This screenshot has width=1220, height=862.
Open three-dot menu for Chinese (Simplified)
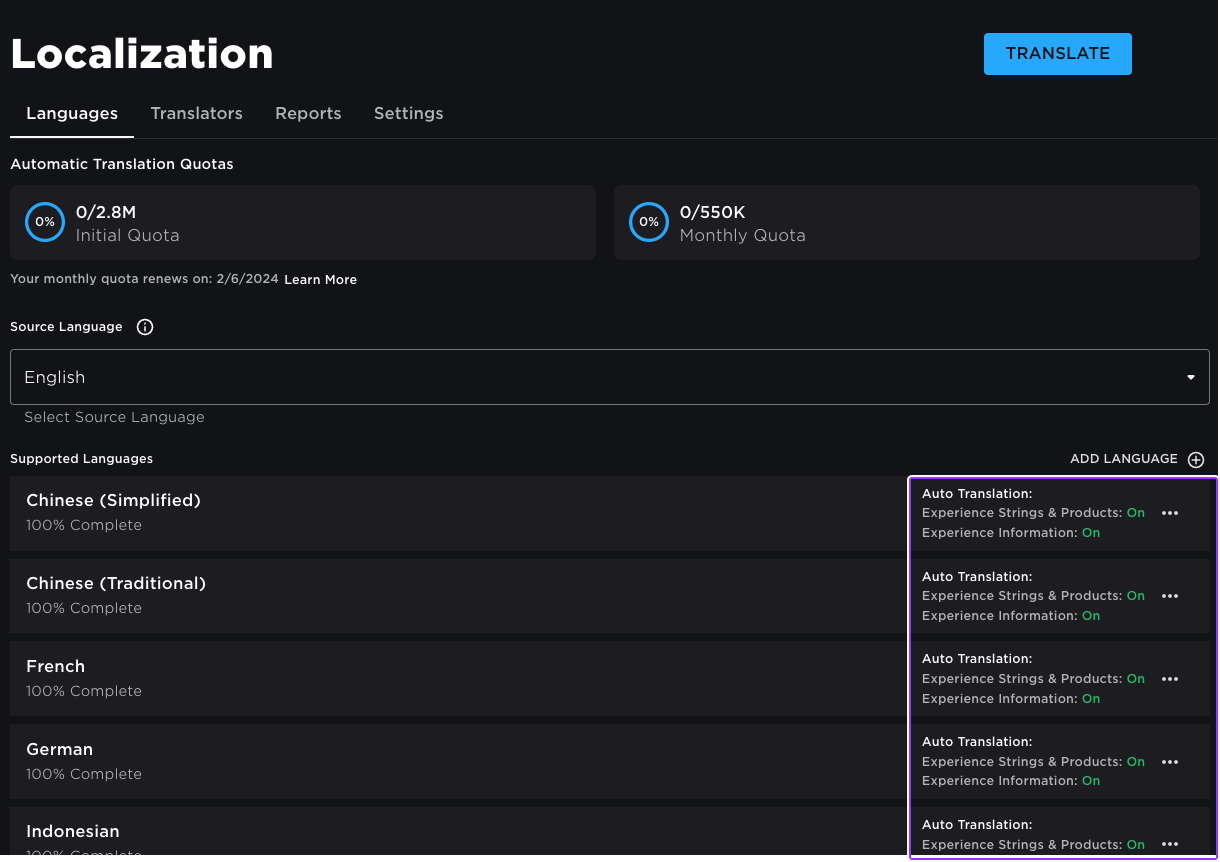[1170, 513]
